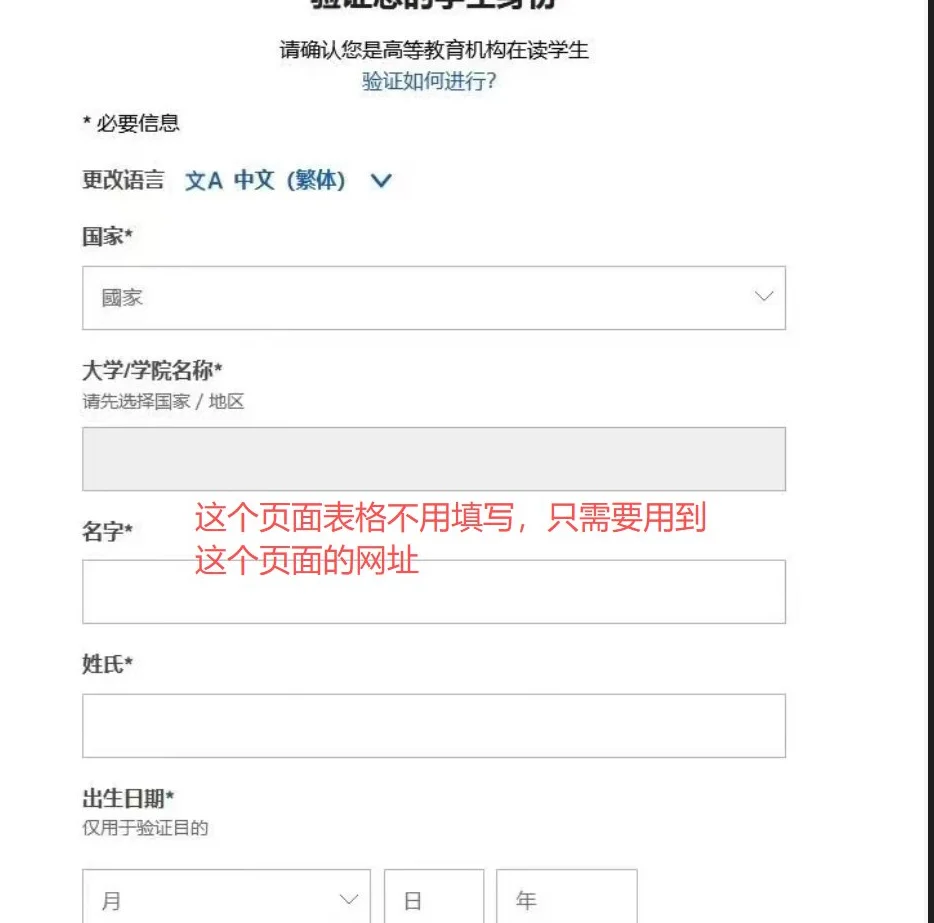This screenshot has width=934, height=923.
Task: Click the month dropdown chevron arrow
Action: coord(349,899)
